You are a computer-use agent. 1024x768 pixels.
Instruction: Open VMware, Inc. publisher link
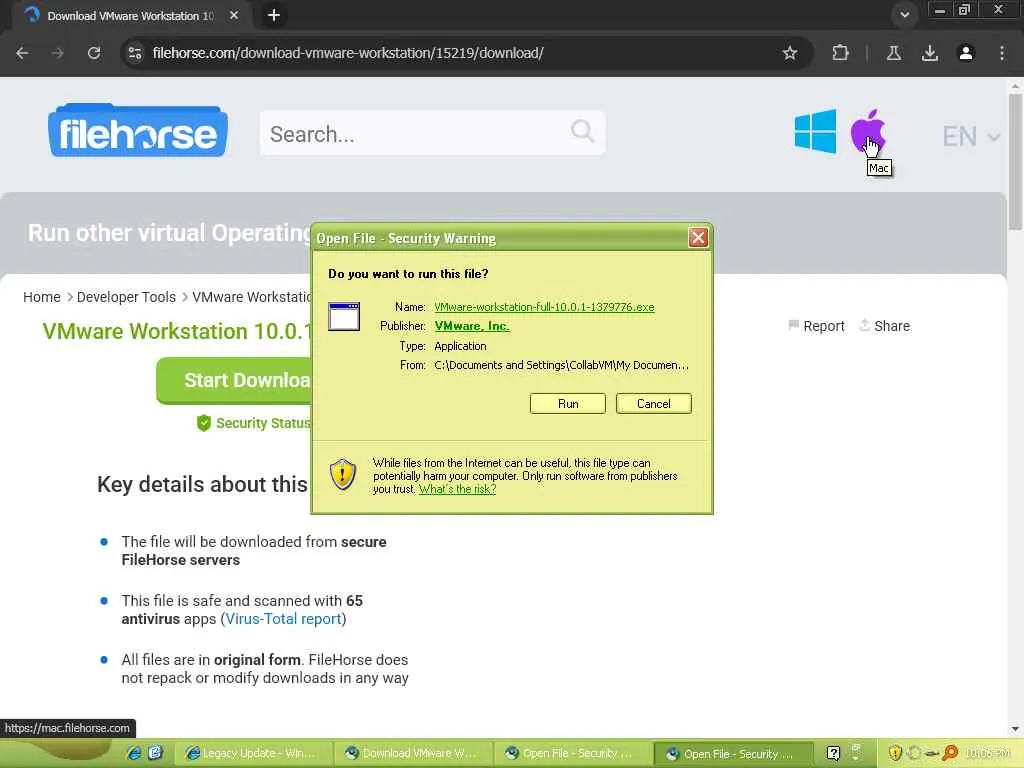pyautogui.click(x=472, y=326)
